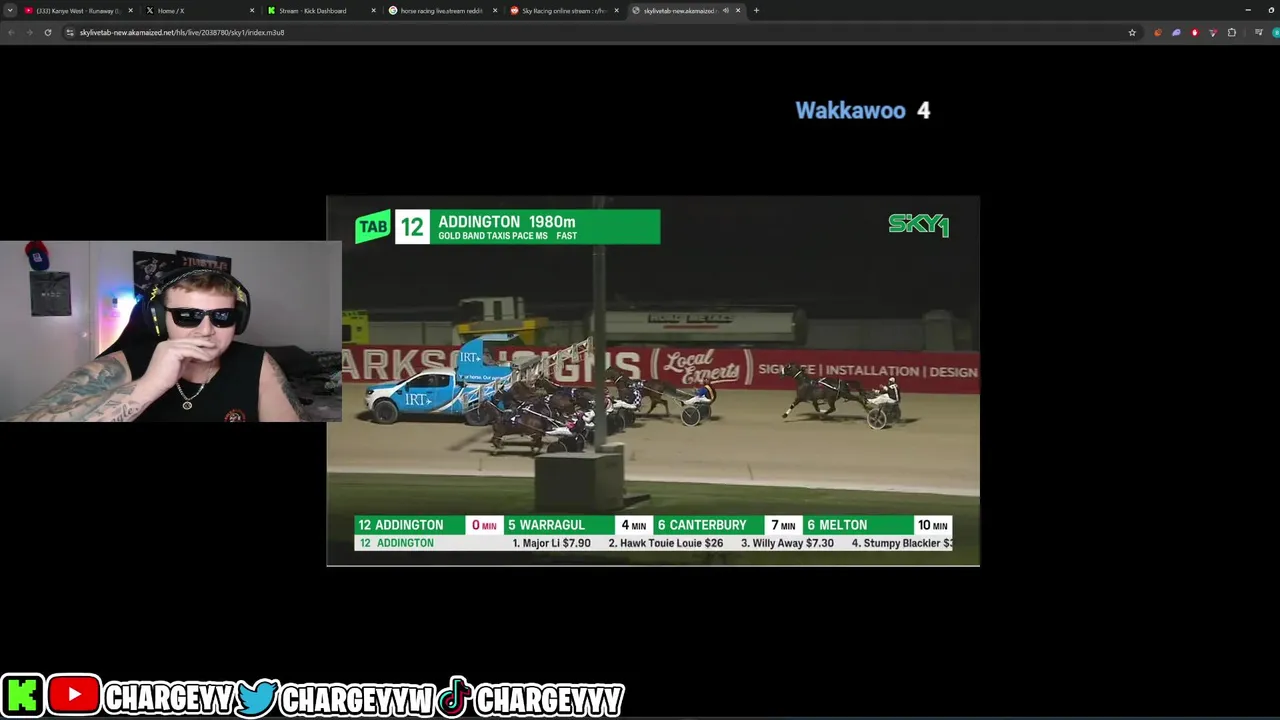Screen dimensions: 1280x720
Task: Close the horse racing live stream reddit tab
Action: click(x=495, y=10)
